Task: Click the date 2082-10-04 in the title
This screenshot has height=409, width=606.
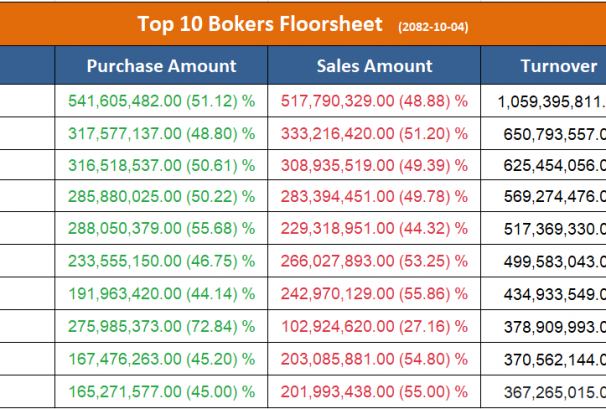Action: tap(432, 25)
